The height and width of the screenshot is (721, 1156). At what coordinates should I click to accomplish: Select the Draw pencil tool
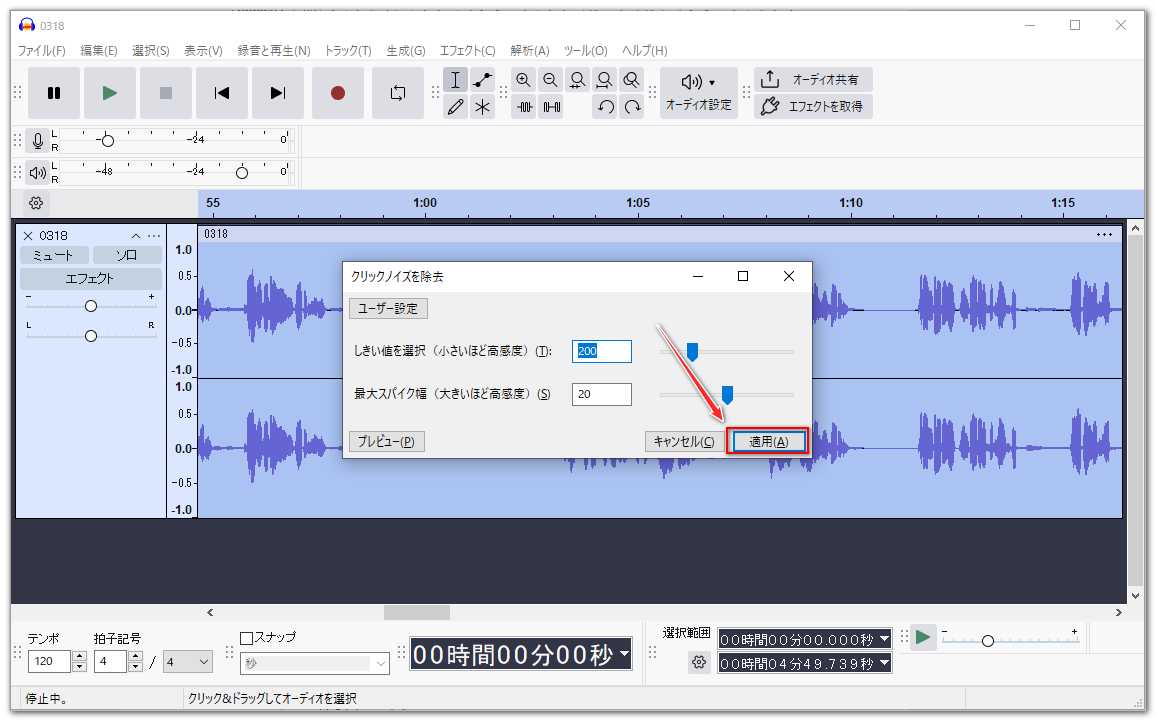[x=456, y=107]
